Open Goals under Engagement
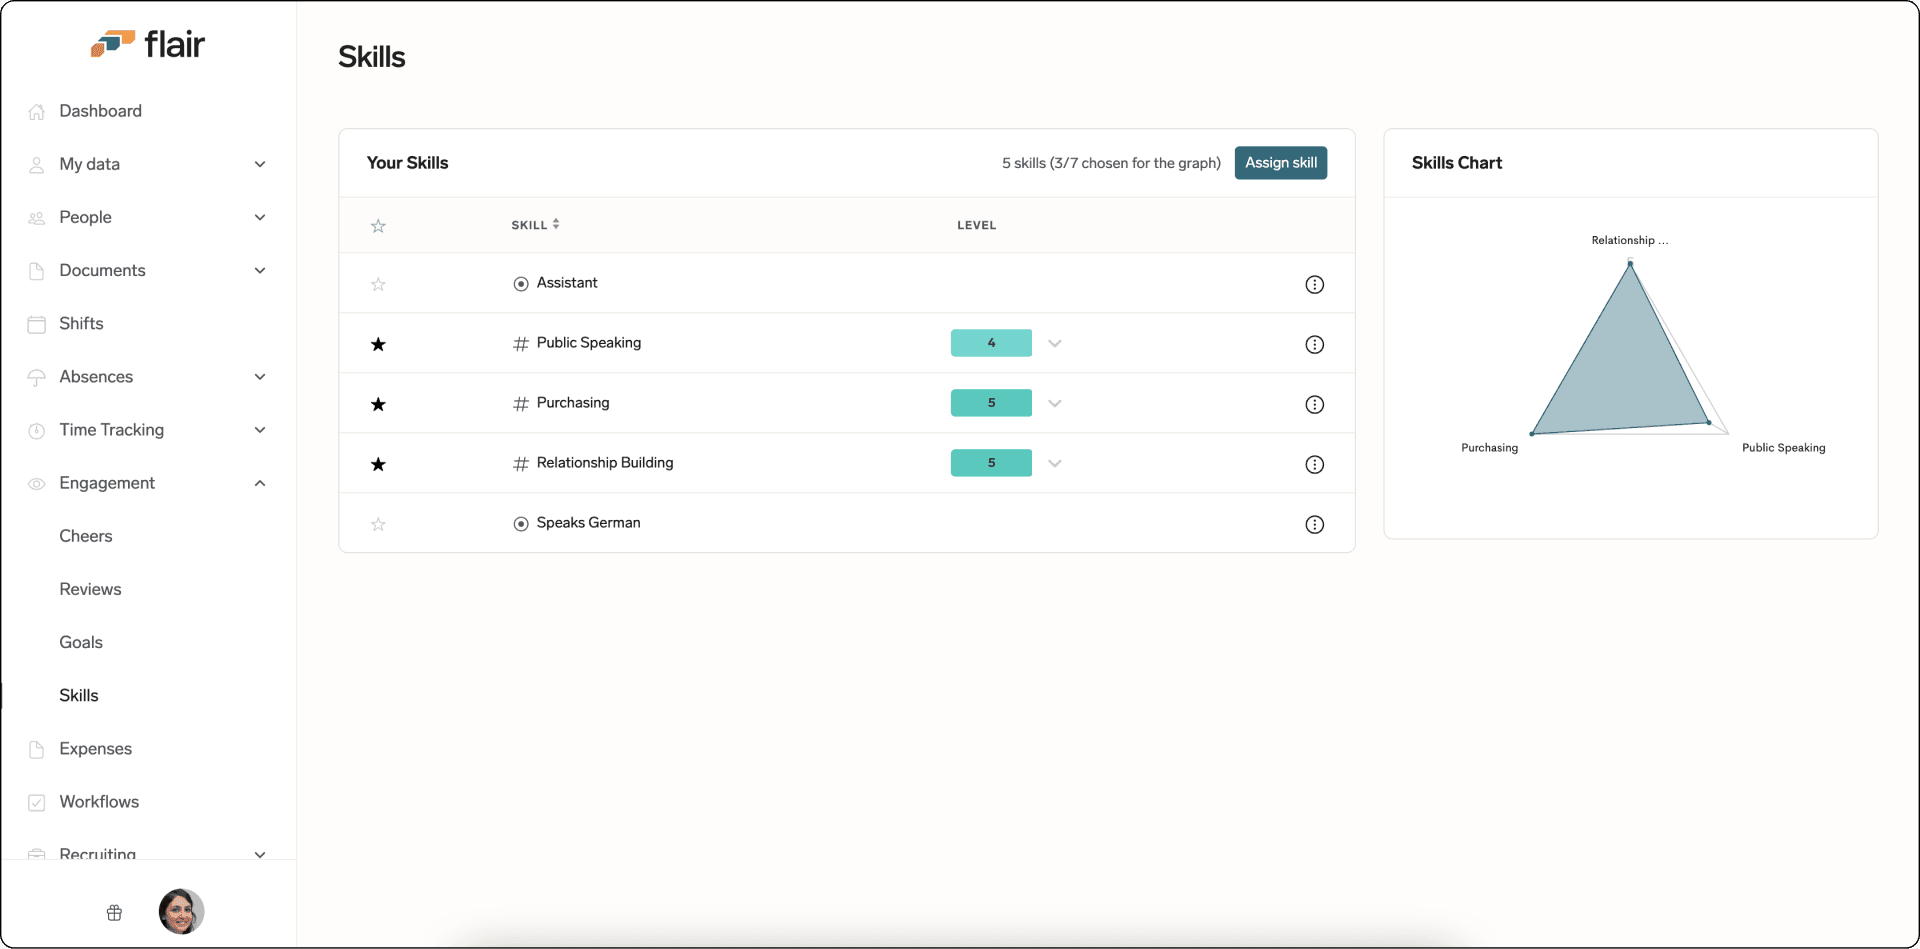This screenshot has width=1920, height=949. 81,642
